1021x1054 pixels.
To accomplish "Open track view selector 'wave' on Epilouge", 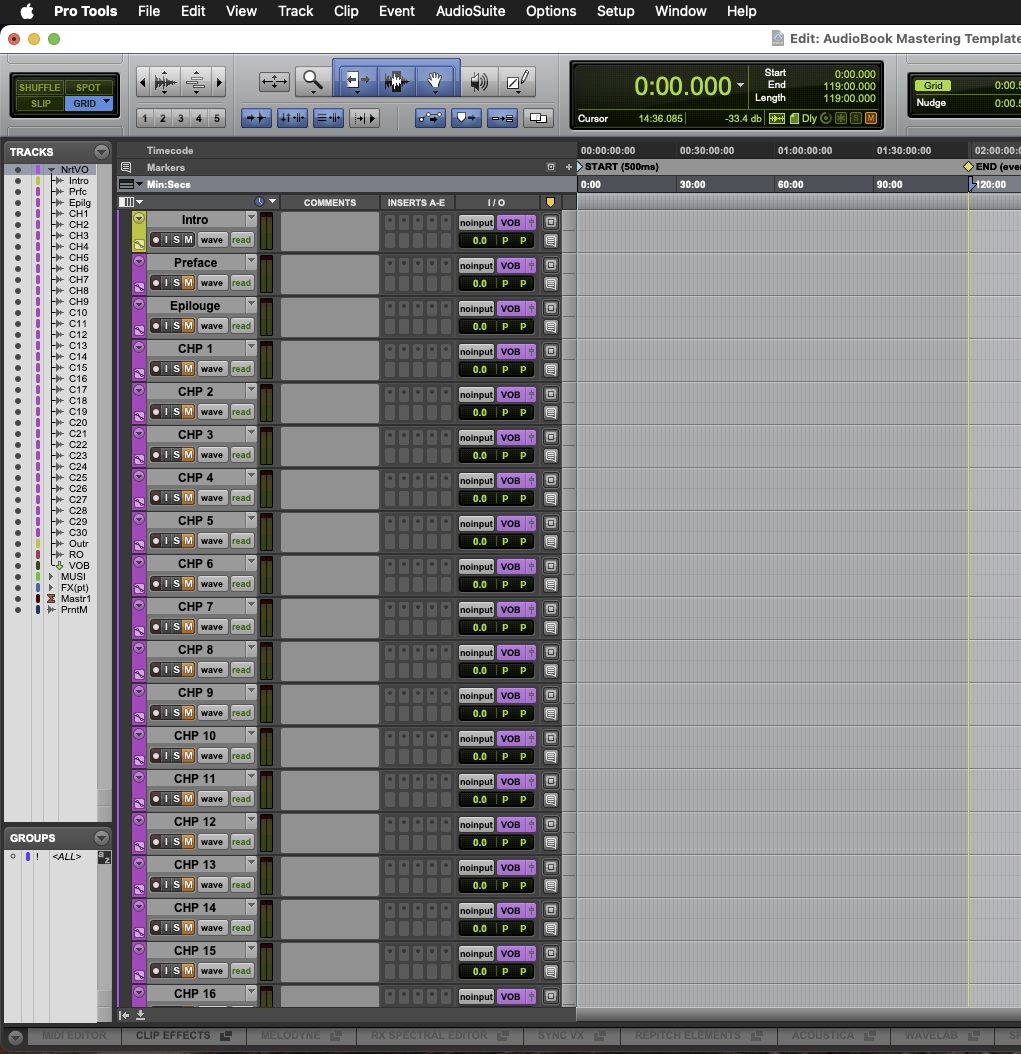I will [x=212, y=326].
